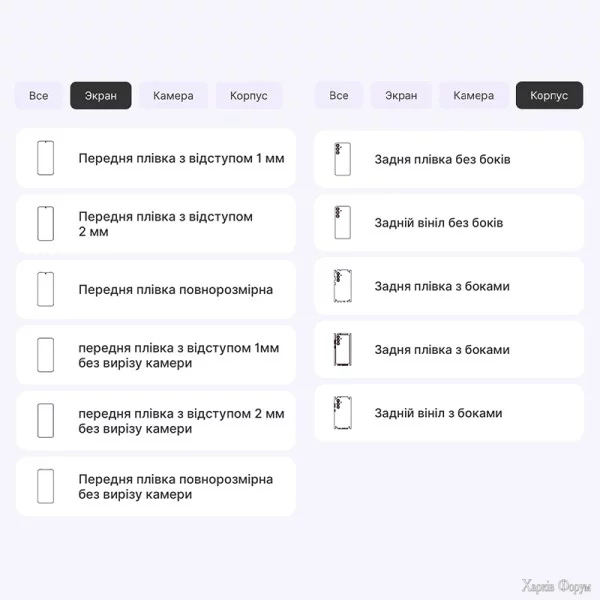Select 'передня плівка з відступом 2 мм без вирізу камери'

[x=181, y=421]
